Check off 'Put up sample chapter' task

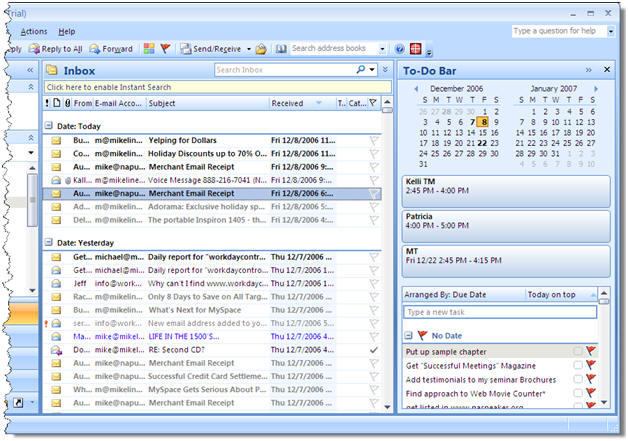pyautogui.click(x=578, y=352)
